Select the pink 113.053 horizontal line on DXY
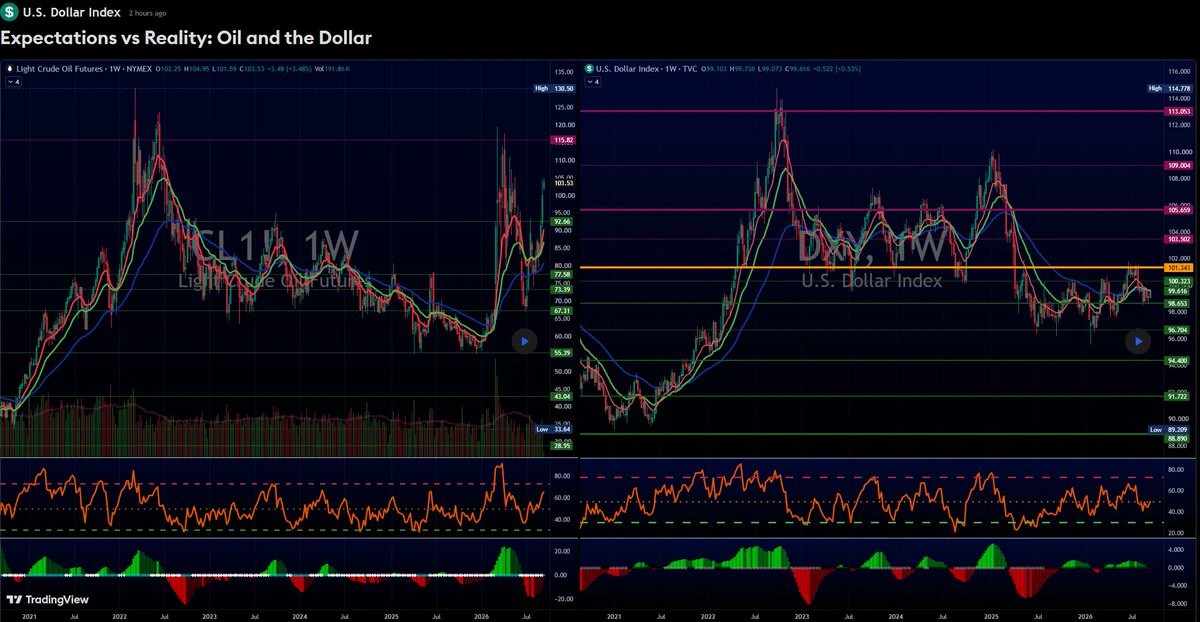Viewport: 1200px width, 622px height. point(870,111)
